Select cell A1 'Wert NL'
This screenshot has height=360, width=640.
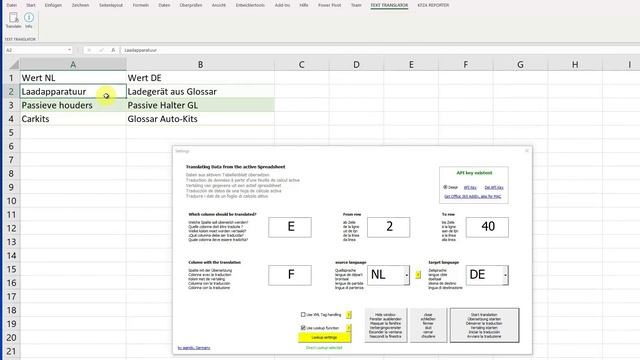pos(73,78)
